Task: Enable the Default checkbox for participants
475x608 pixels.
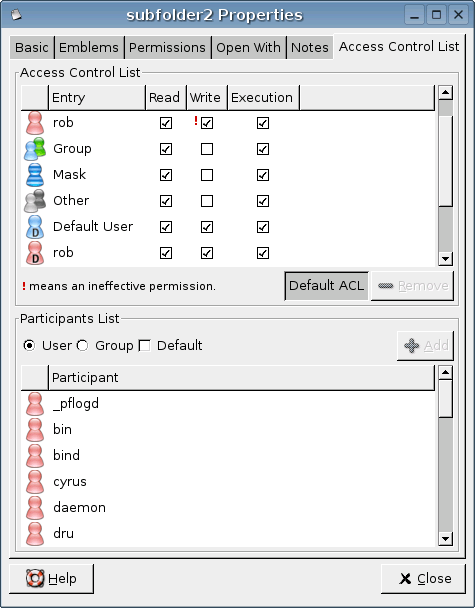Action: 145,345
